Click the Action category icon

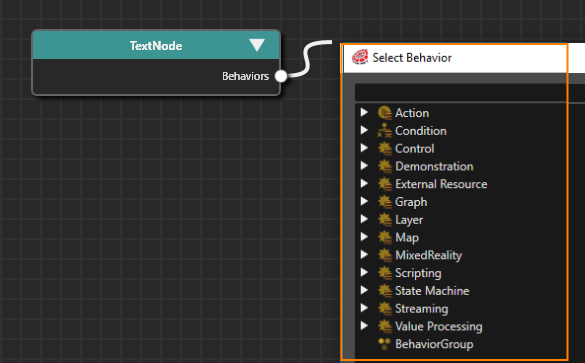[x=385, y=113]
